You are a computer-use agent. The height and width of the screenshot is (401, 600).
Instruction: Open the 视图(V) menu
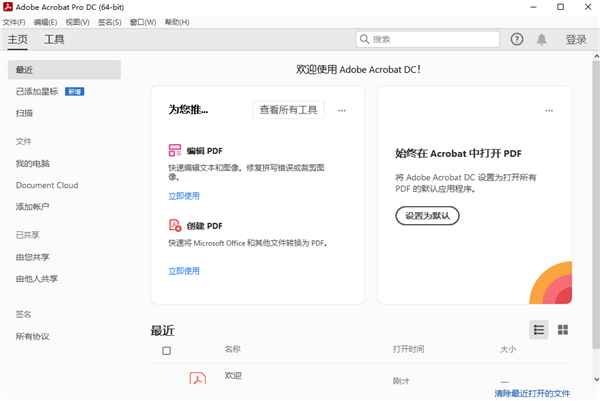pyautogui.click(x=77, y=21)
